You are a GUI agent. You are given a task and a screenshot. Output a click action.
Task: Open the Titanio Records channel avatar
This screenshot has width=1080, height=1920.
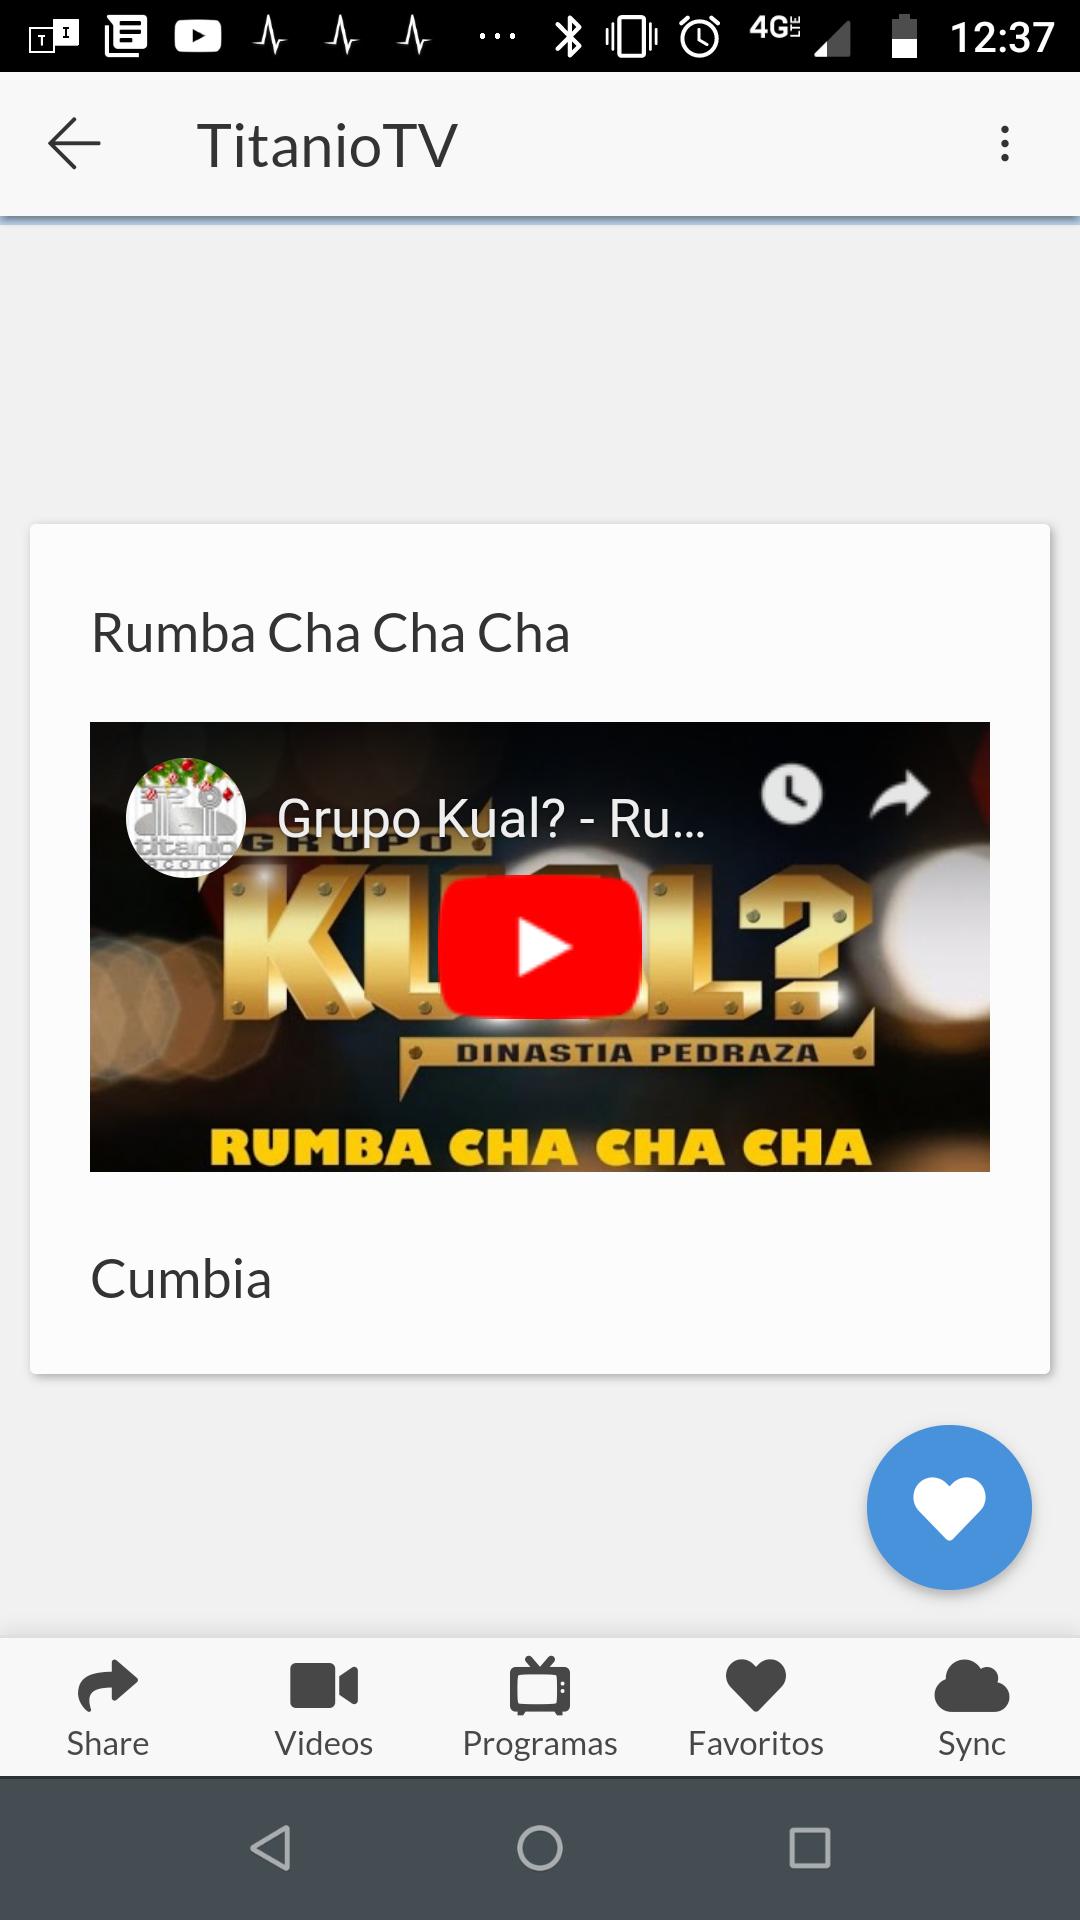pyautogui.click(x=186, y=818)
